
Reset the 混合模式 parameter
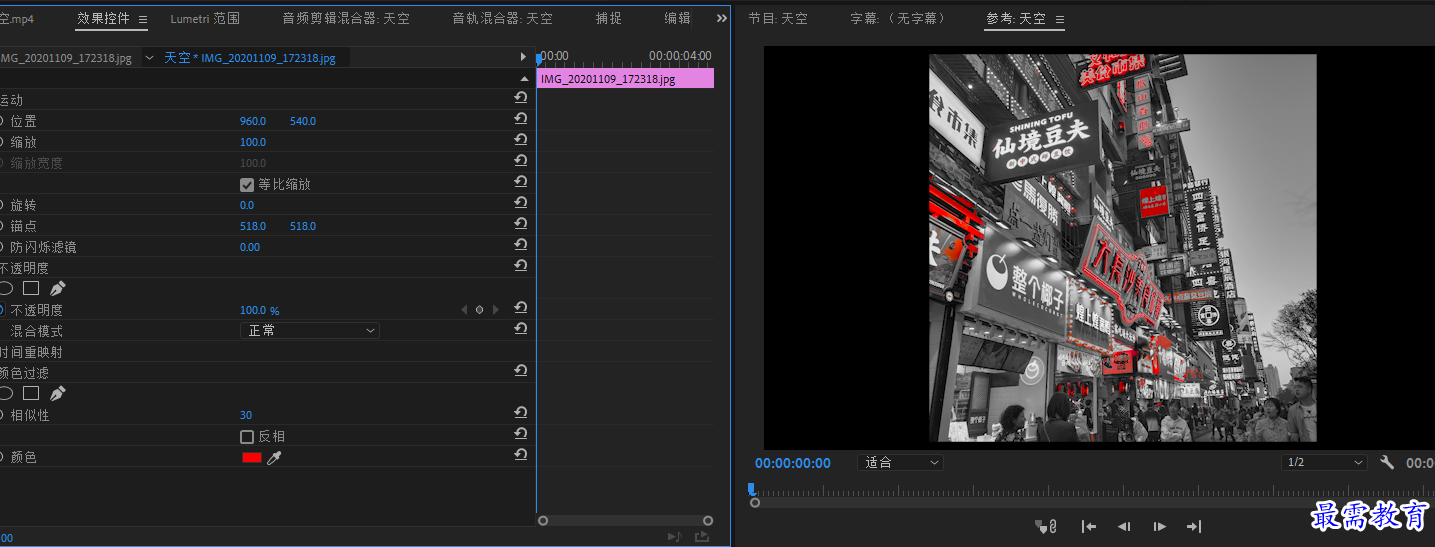click(520, 329)
